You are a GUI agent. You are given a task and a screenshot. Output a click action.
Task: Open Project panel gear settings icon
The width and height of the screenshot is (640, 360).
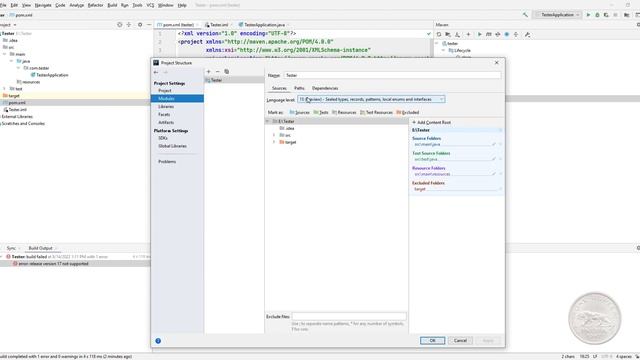(x=140, y=25)
